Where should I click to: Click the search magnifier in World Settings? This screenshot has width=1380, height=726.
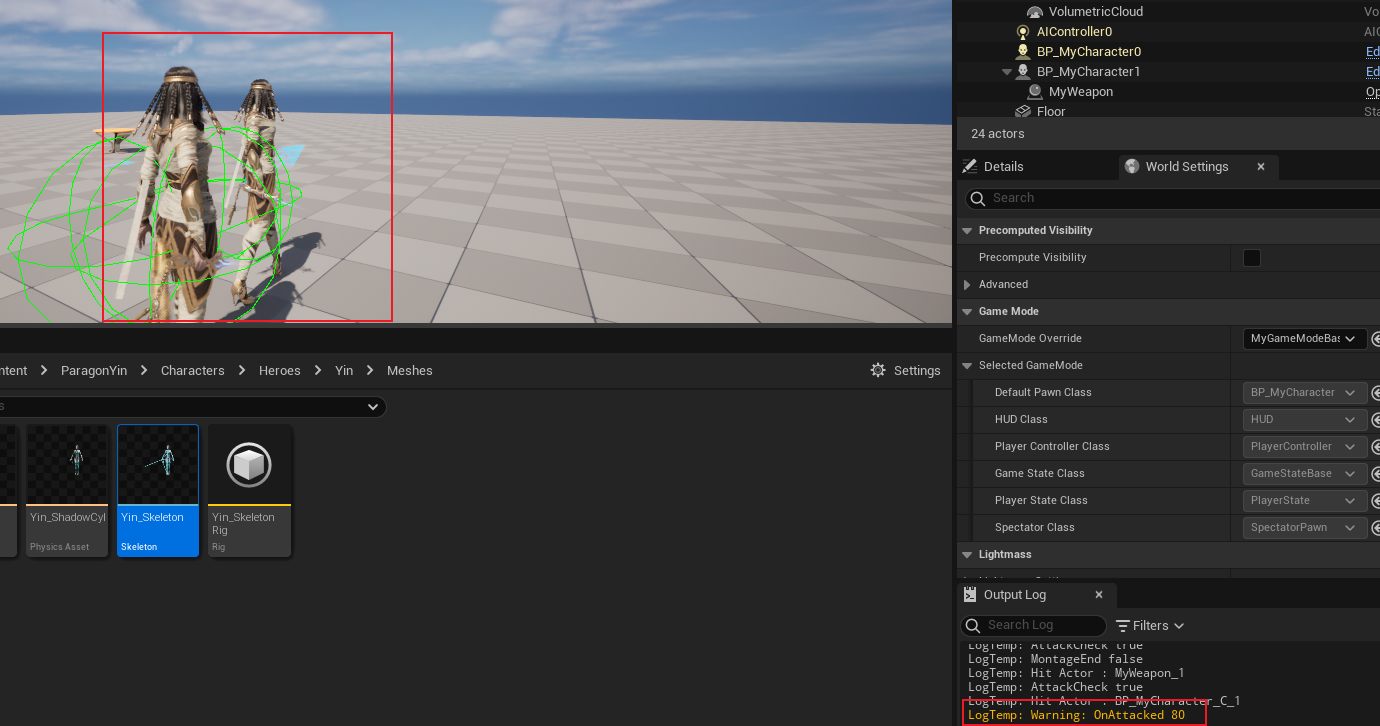pyautogui.click(x=979, y=198)
